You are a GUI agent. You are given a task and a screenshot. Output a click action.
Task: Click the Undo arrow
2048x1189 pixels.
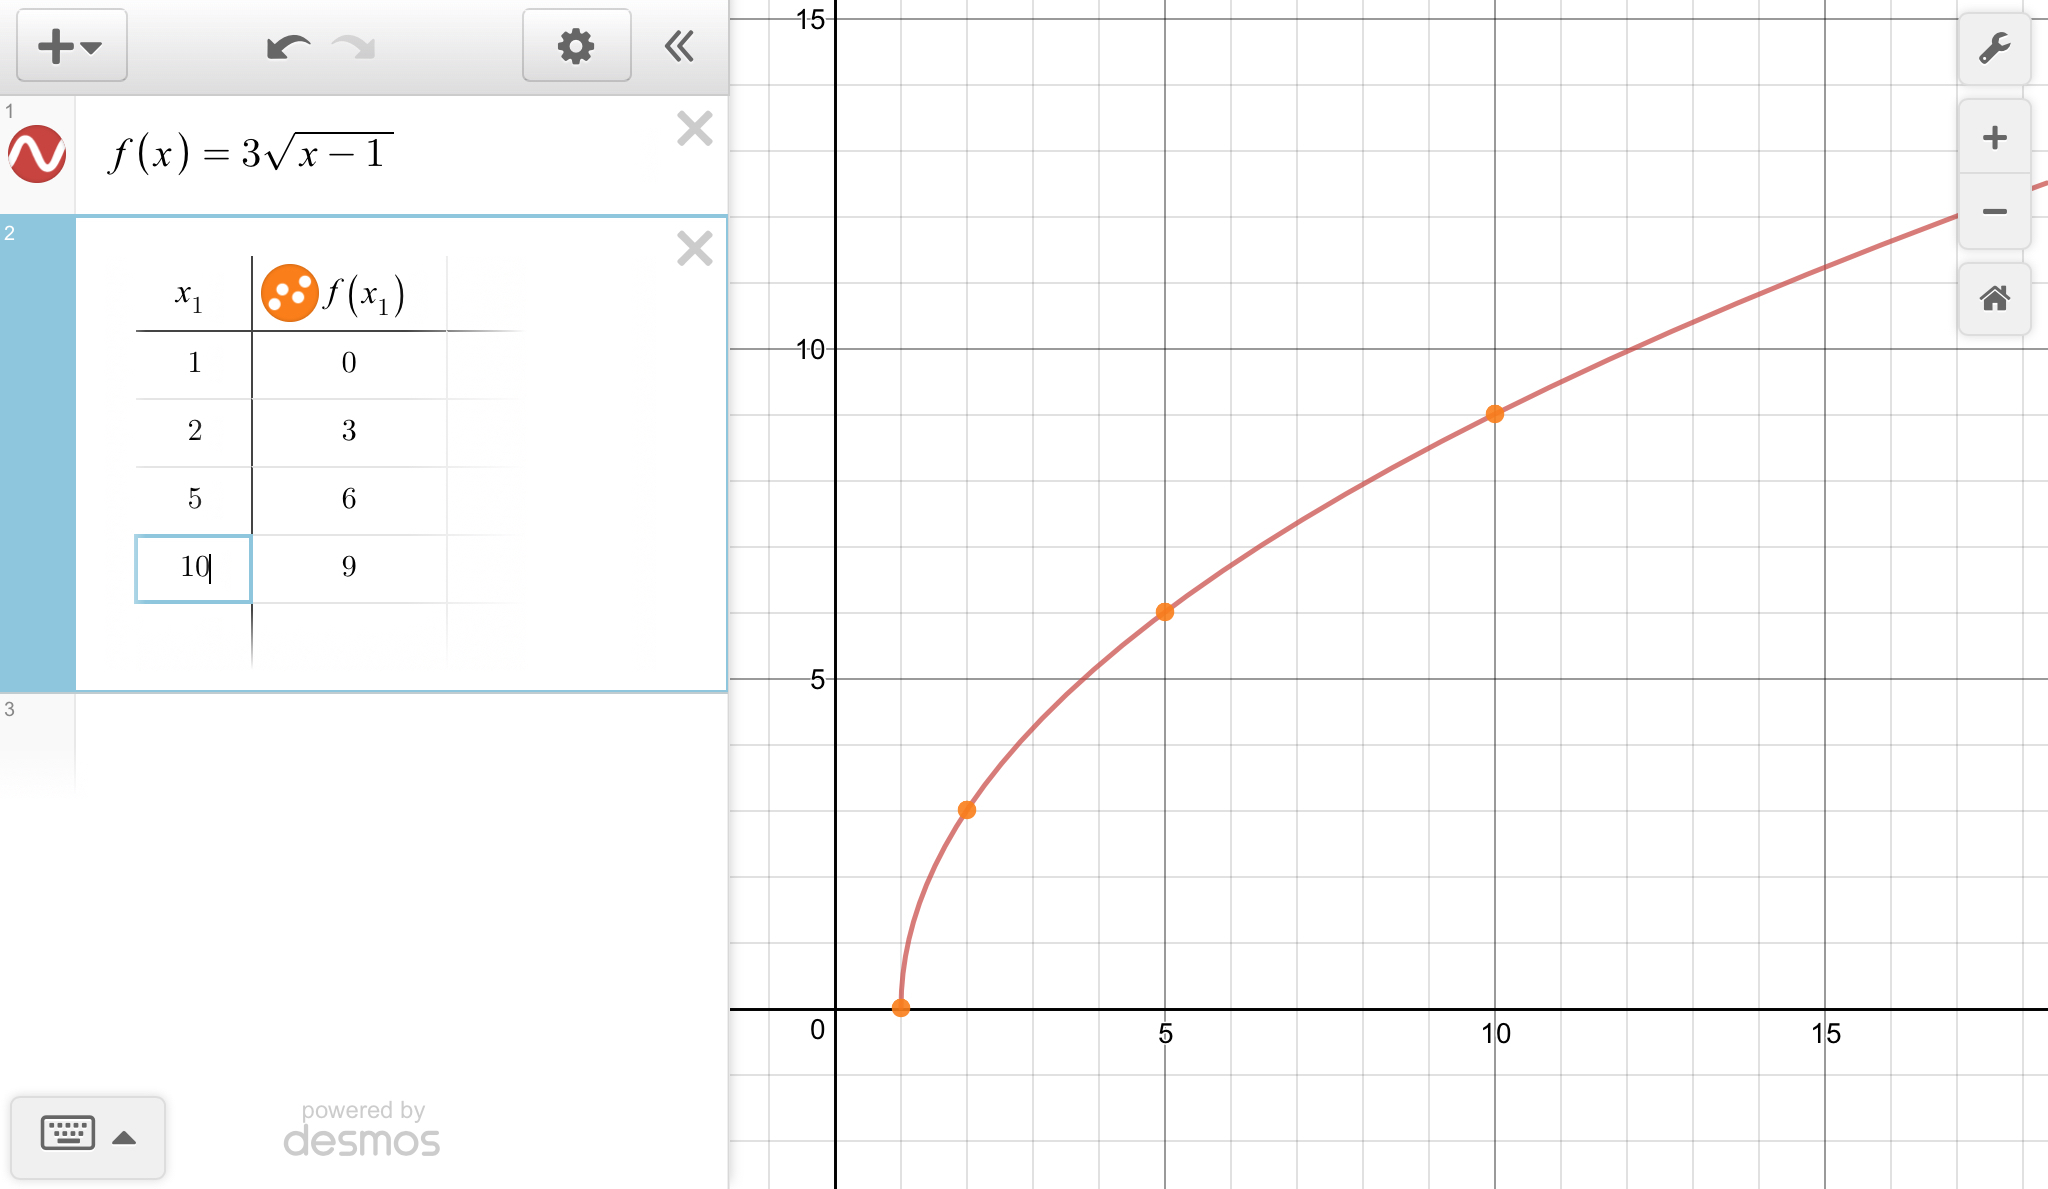click(288, 47)
